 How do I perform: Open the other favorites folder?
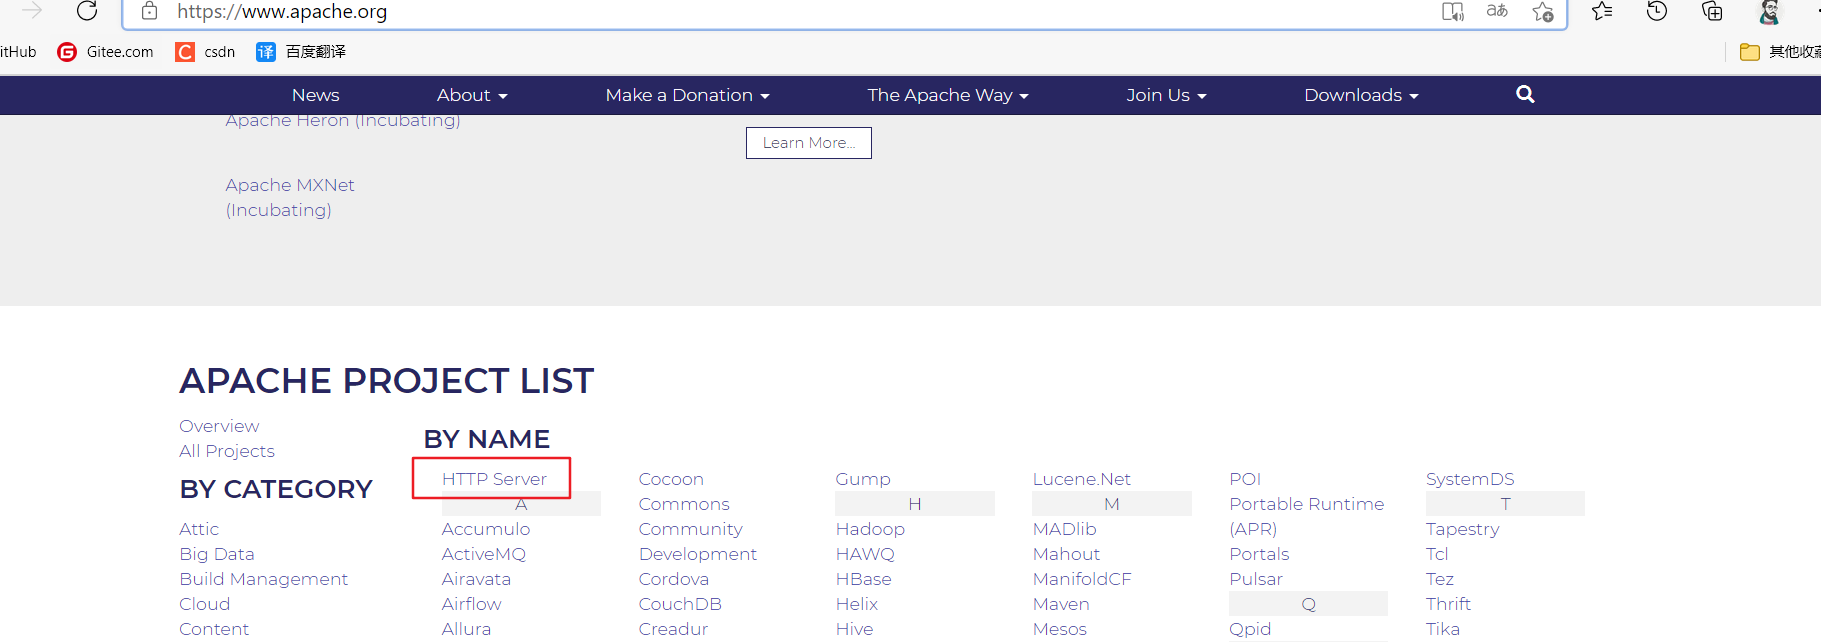pyautogui.click(x=1780, y=52)
